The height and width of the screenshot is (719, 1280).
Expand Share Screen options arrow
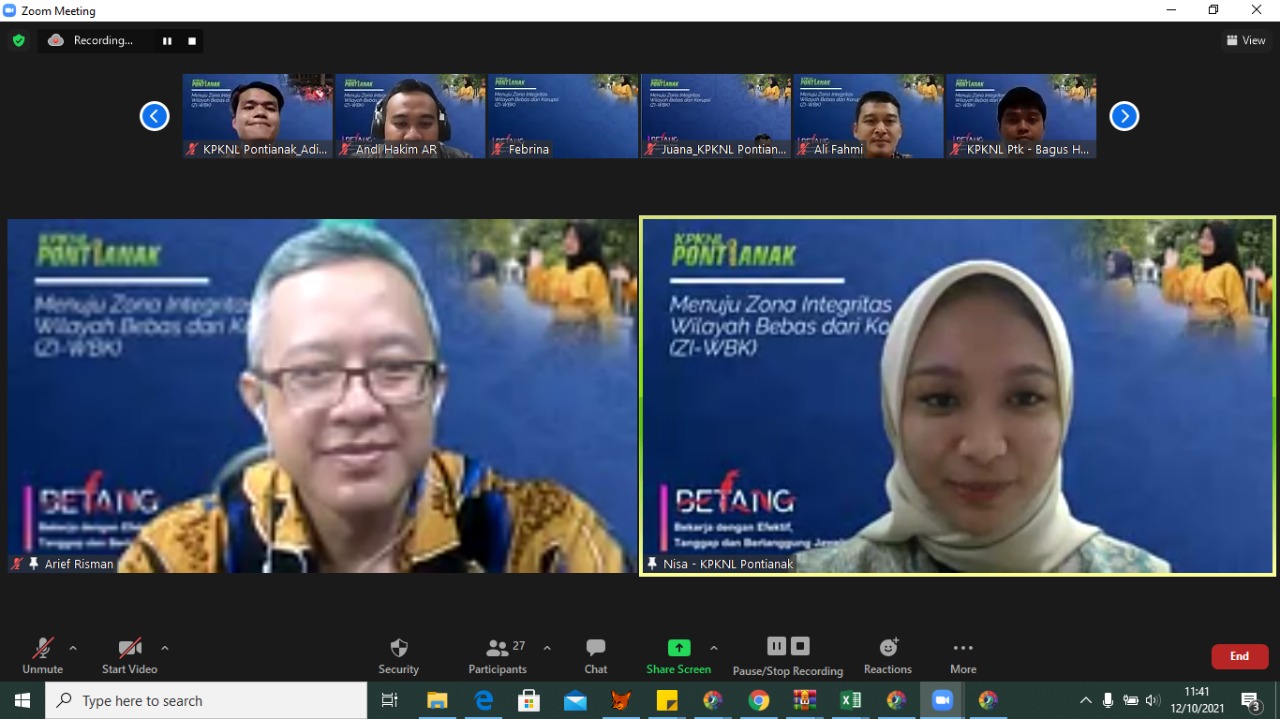[714, 648]
